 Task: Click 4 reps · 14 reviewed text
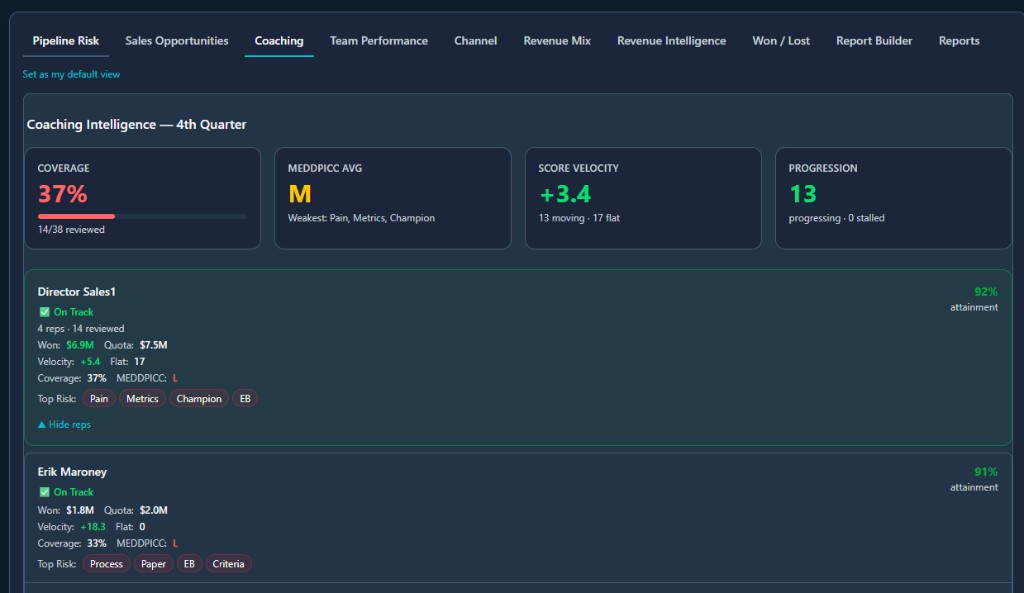(x=80, y=329)
